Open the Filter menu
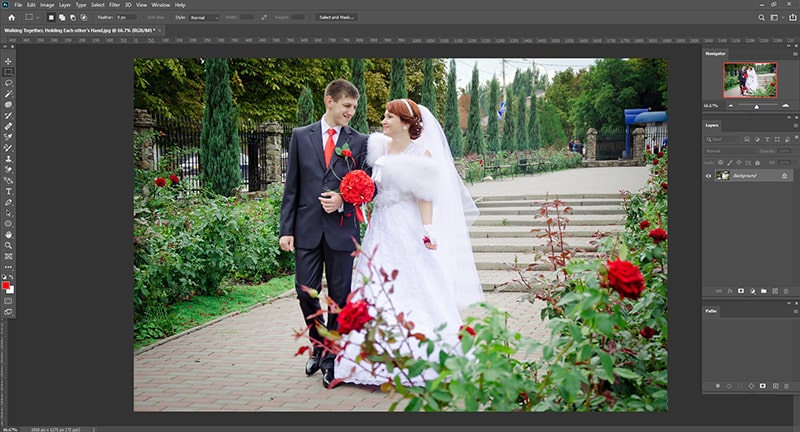 [115, 5]
